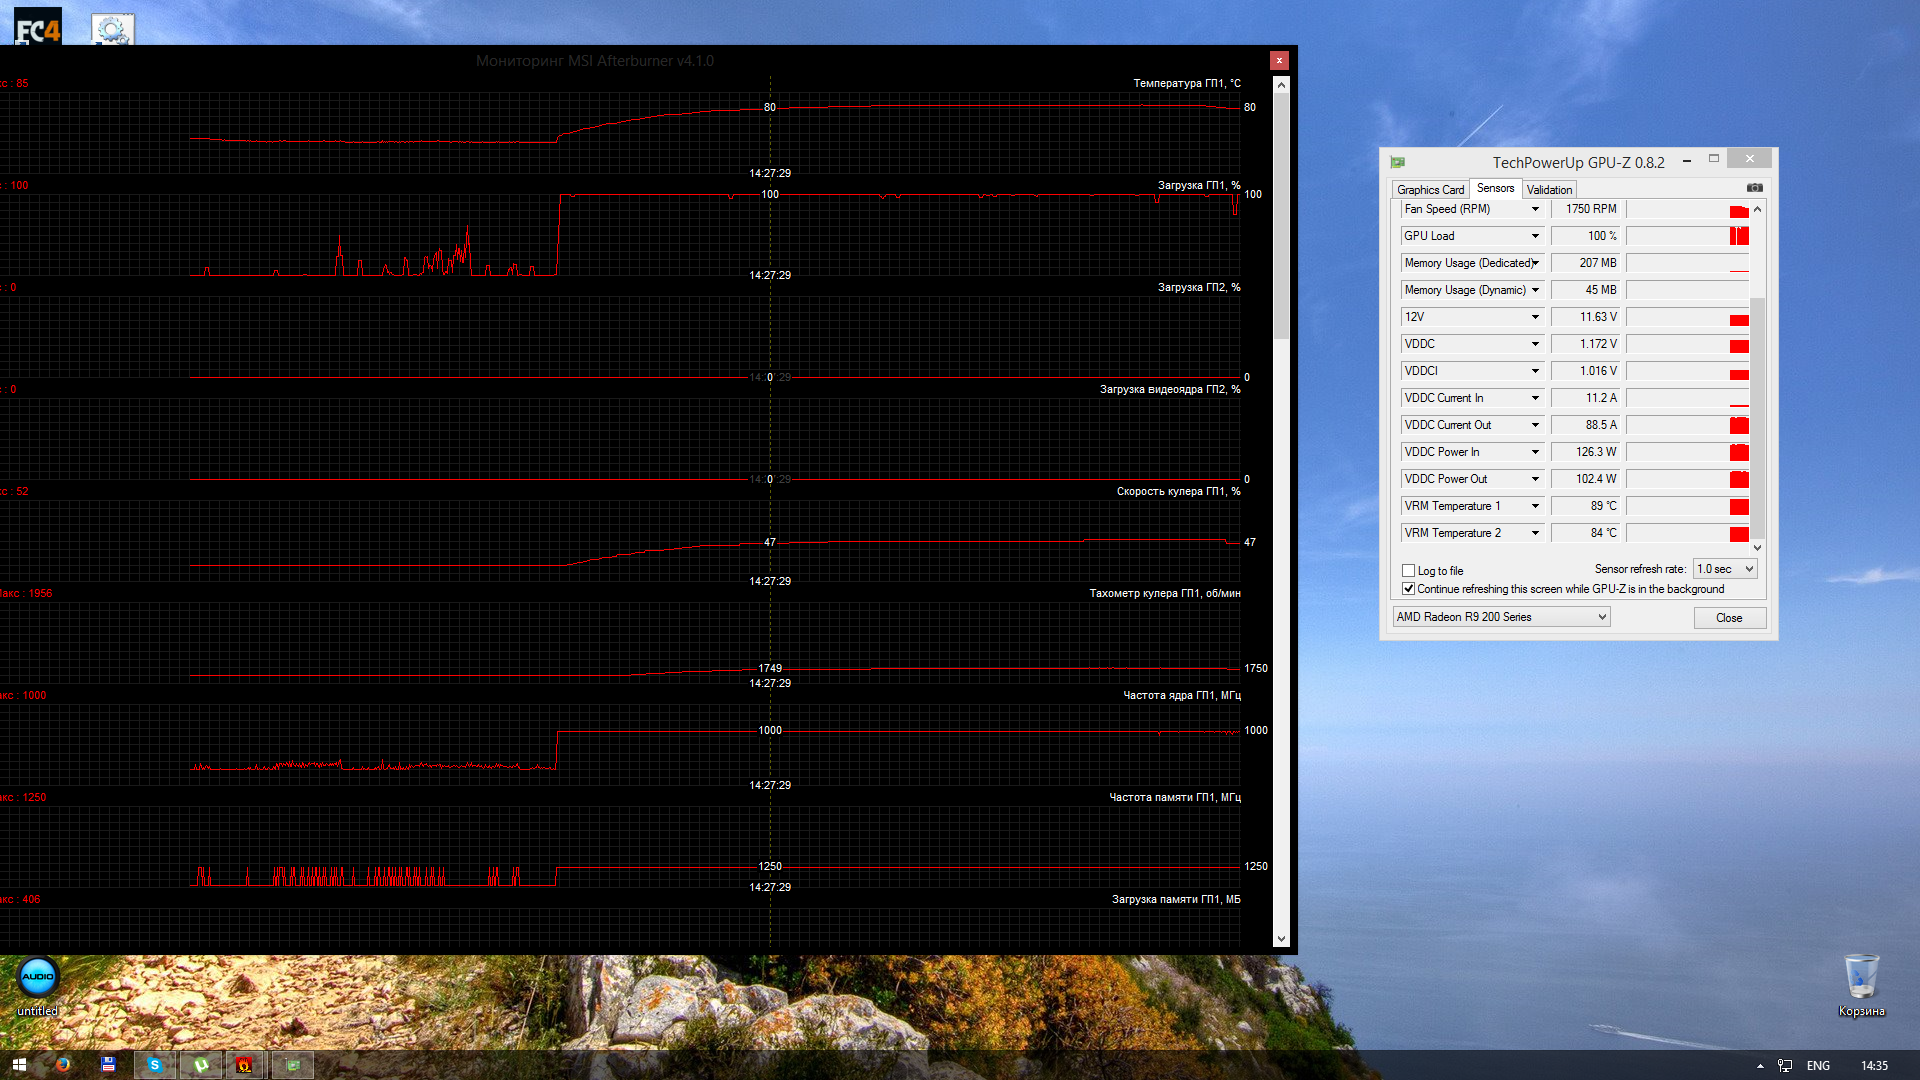Viewport: 1920px width, 1080px height.
Task: Uncheck Continue refreshing in background option
Action: 1409,589
